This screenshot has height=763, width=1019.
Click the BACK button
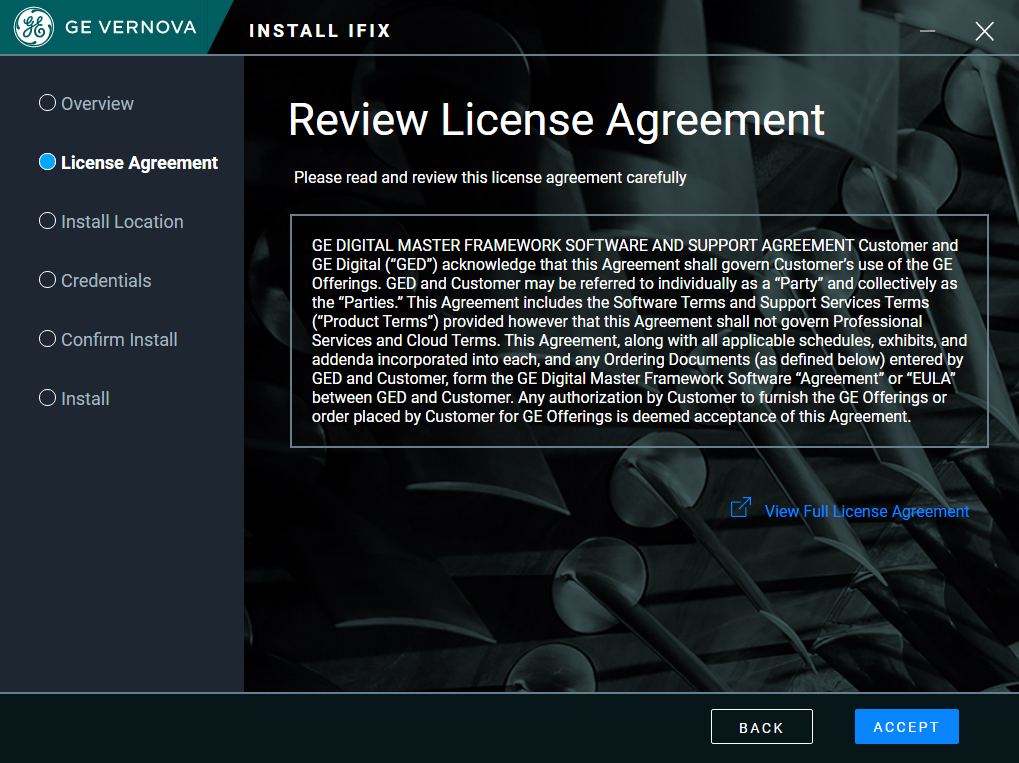click(762, 727)
